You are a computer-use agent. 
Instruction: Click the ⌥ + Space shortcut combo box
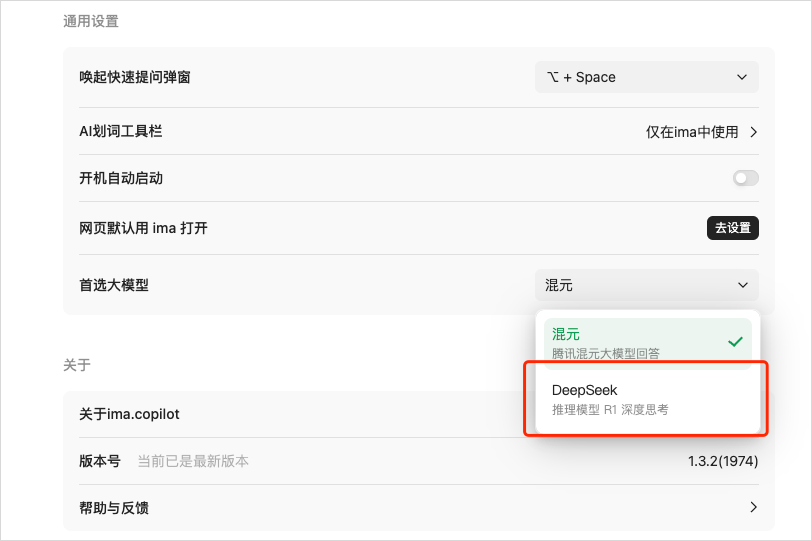(x=647, y=77)
